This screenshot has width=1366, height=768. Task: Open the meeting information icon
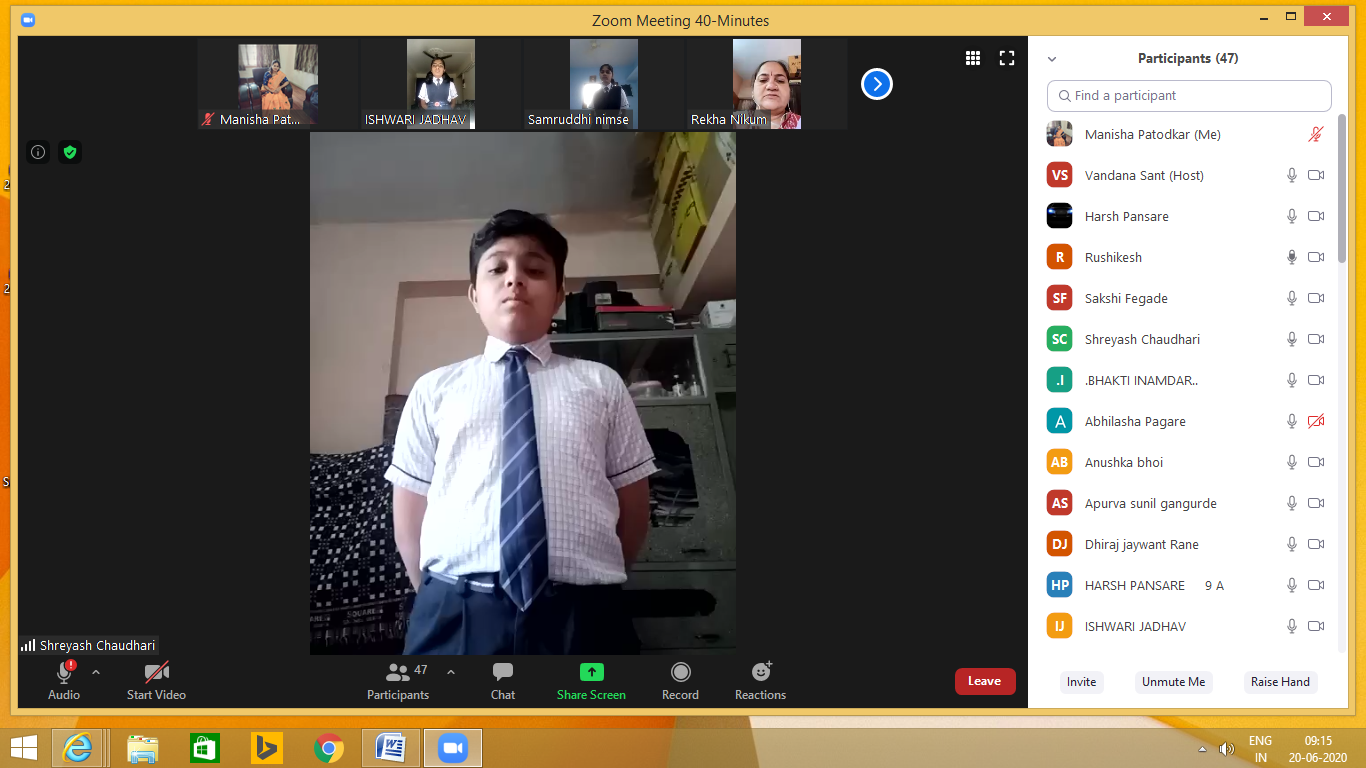pos(38,152)
